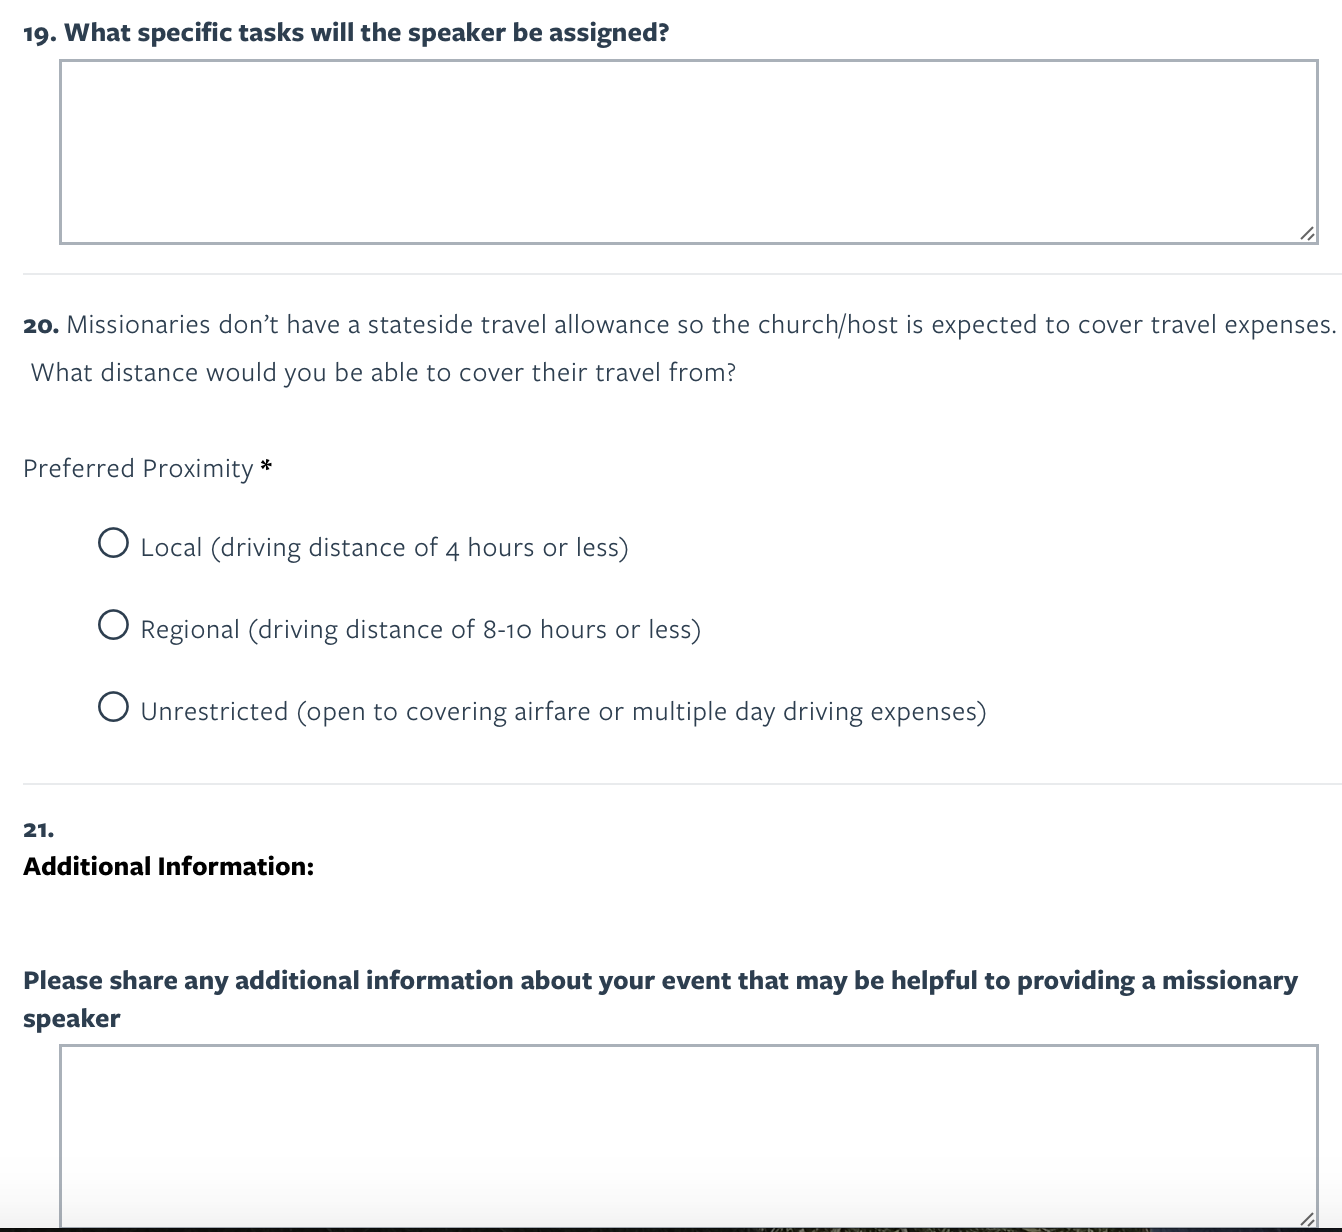Click the bold question number "20."
The image size is (1342, 1232).
41,326
